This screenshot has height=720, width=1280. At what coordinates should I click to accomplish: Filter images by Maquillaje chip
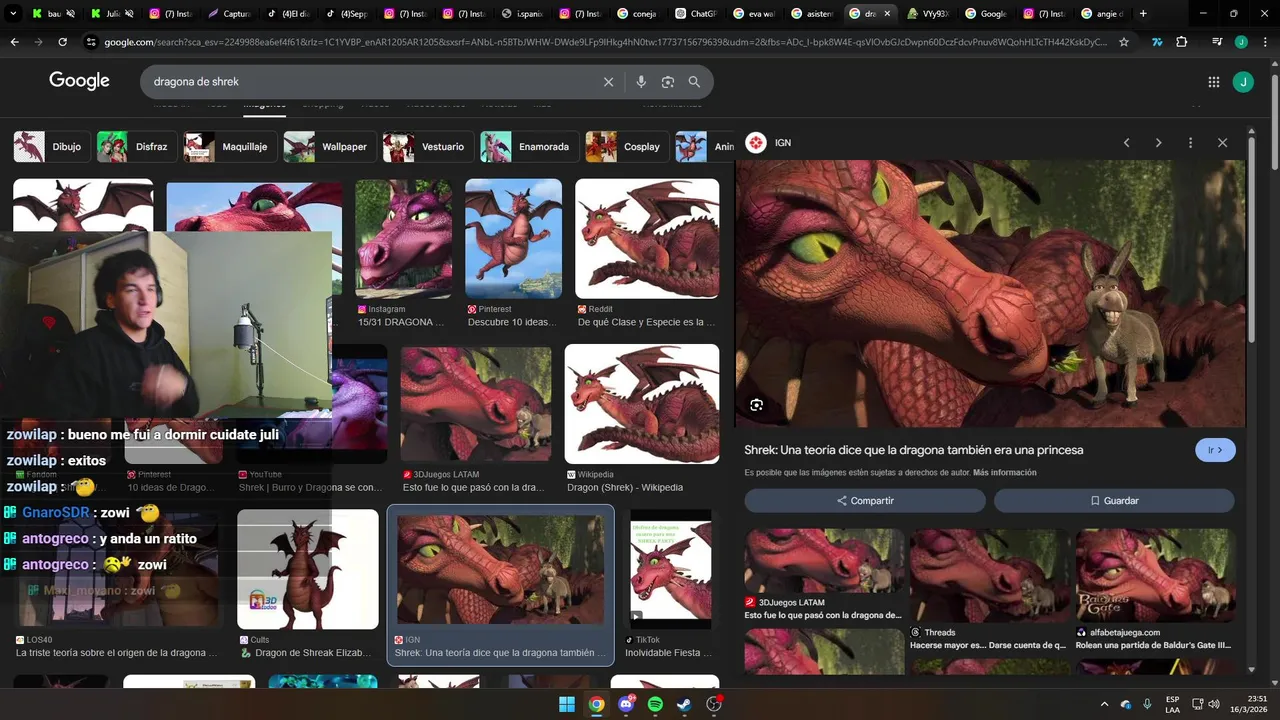click(x=230, y=147)
